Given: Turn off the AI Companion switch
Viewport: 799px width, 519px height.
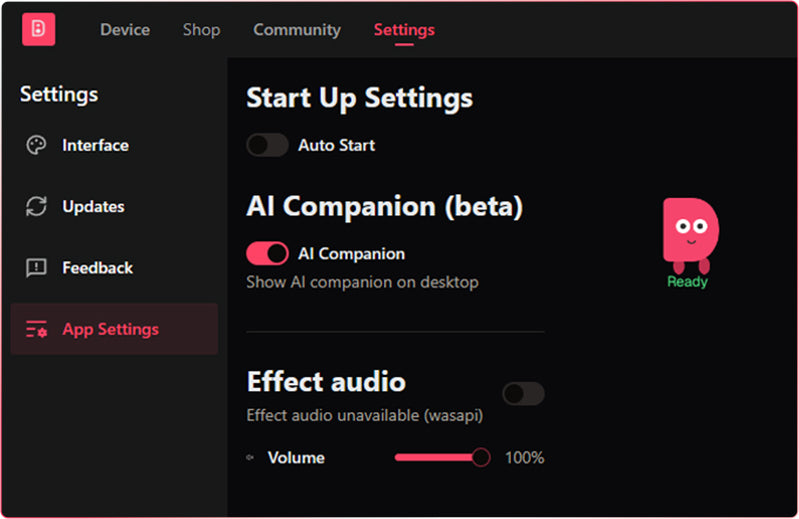Looking at the screenshot, I should coord(267,253).
